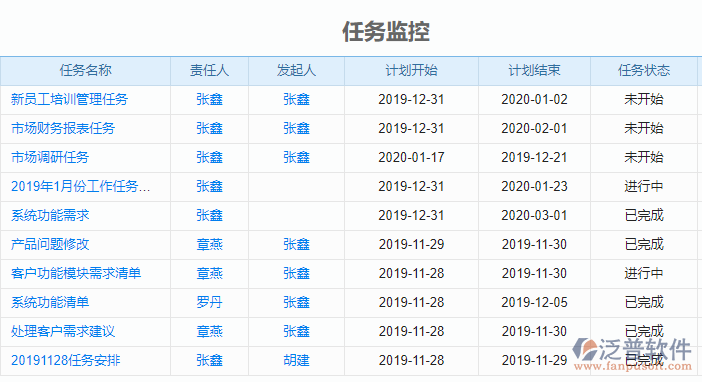This screenshot has width=702, height=382.
Task: Select planned end date 2020-01-02
Action: 535,99
